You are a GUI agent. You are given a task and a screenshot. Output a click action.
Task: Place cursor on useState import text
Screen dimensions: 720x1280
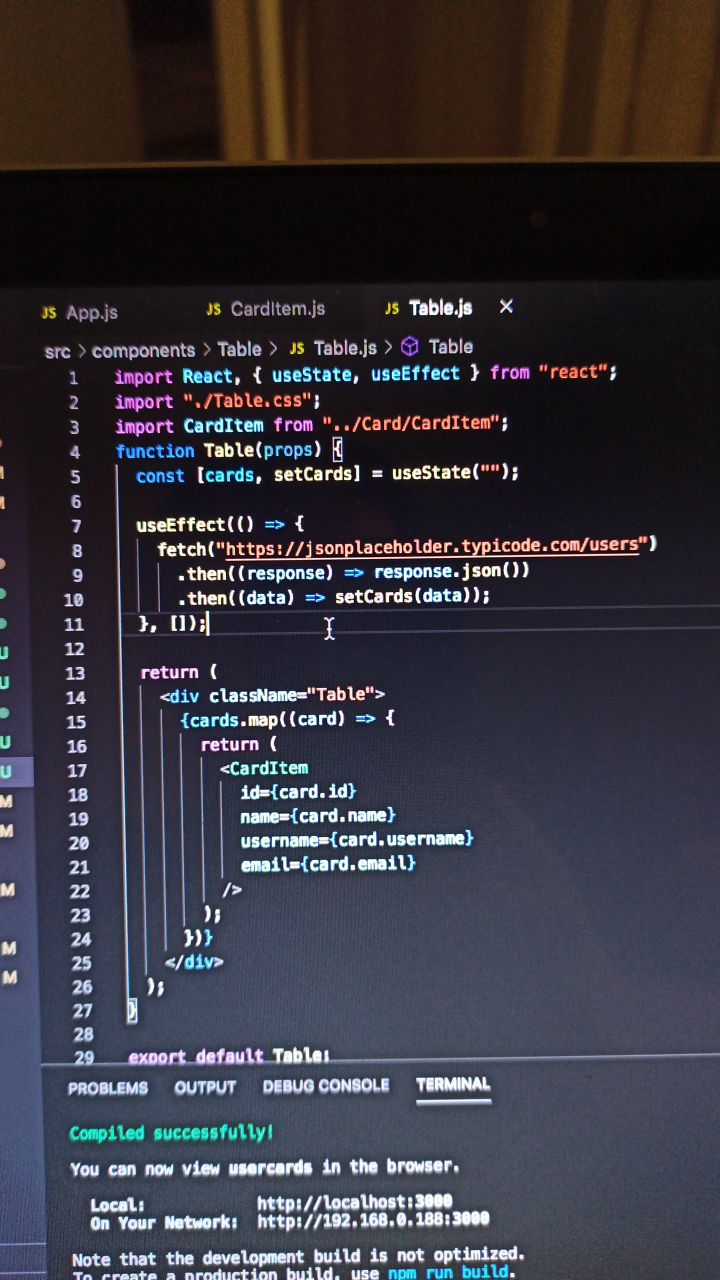[x=312, y=374]
